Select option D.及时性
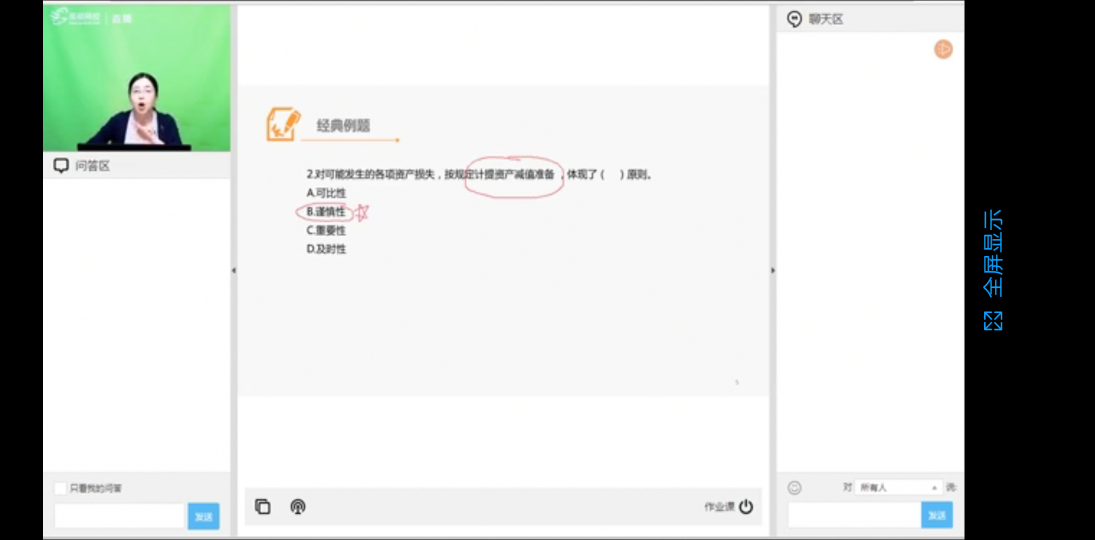Screen dimensions: 1095x540 [326, 249]
